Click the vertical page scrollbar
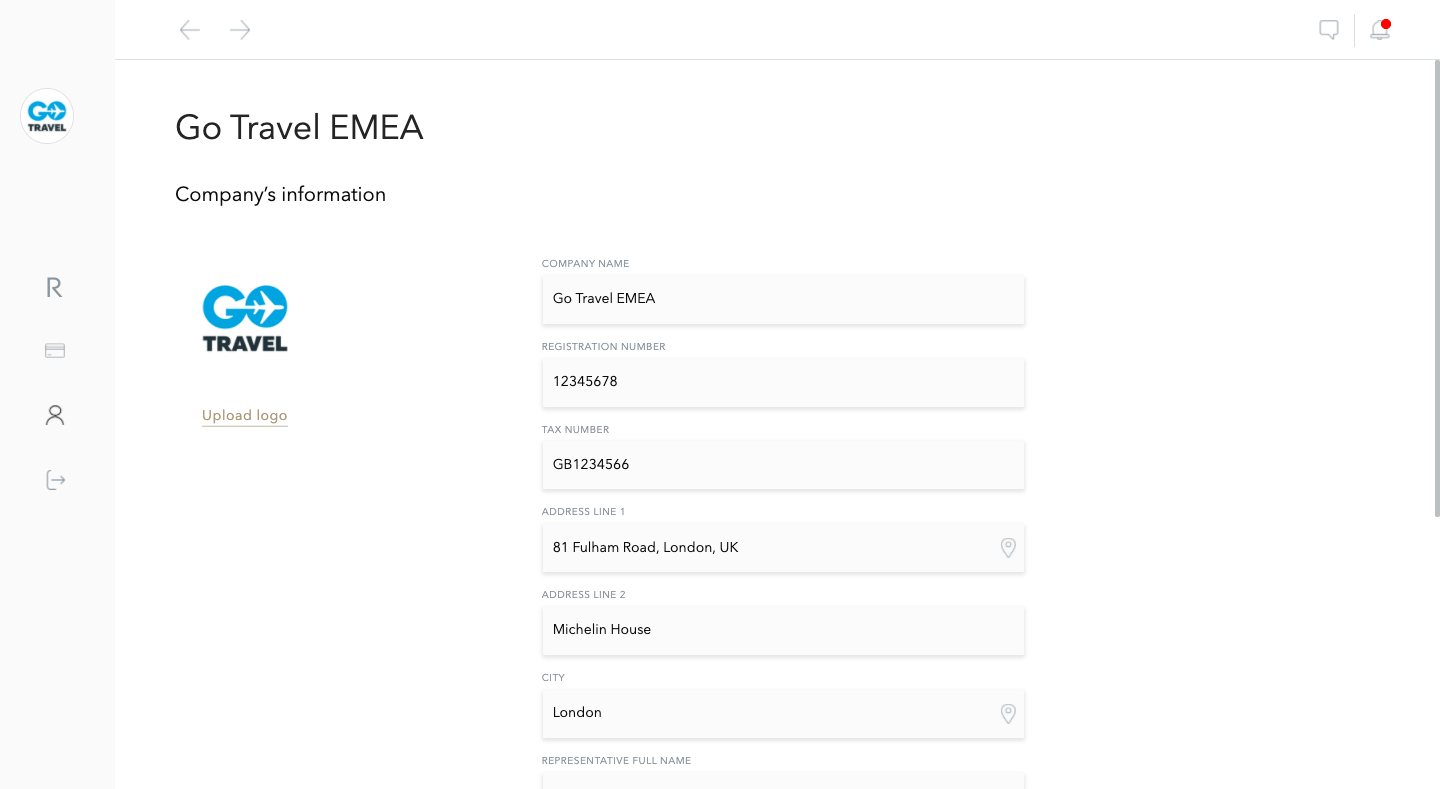The image size is (1440, 789). (1436, 290)
